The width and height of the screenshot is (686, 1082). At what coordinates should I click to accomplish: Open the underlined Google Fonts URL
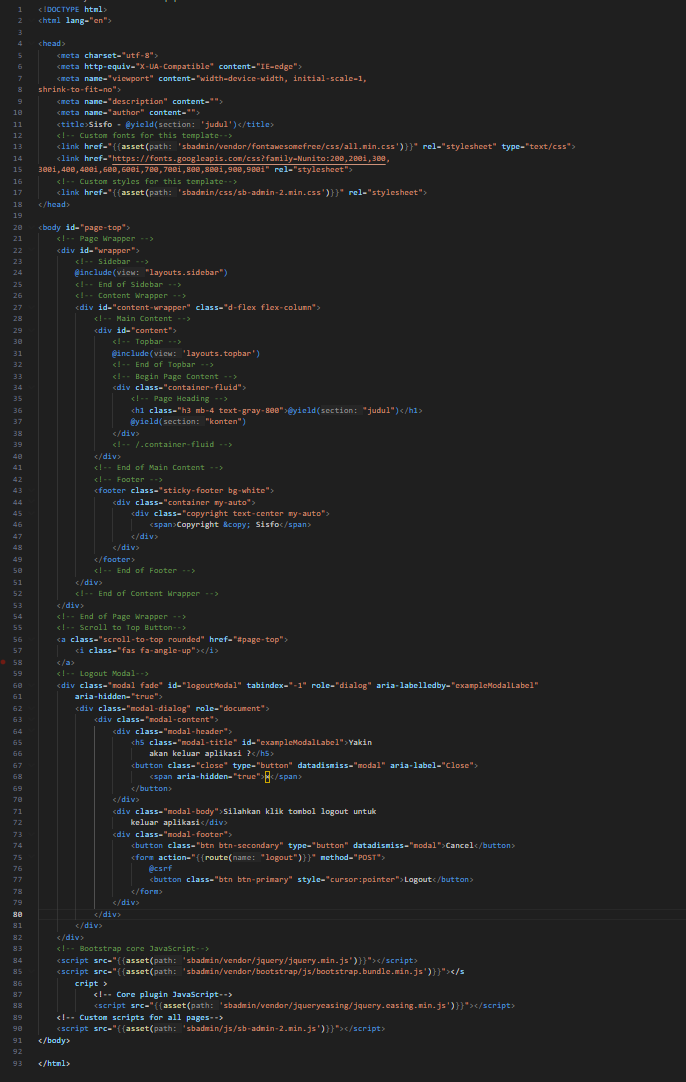pyautogui.click(x=250, y=158)
